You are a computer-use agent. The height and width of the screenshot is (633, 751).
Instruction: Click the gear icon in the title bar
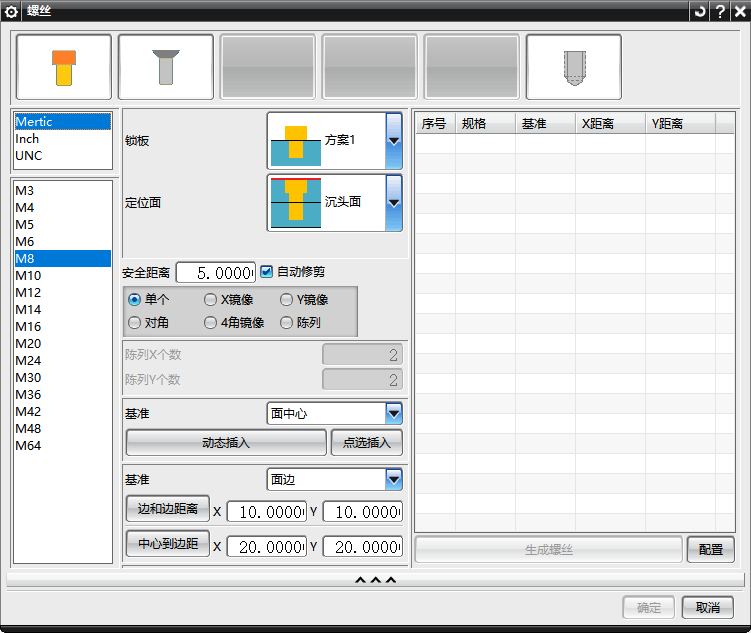pos(11,11)
